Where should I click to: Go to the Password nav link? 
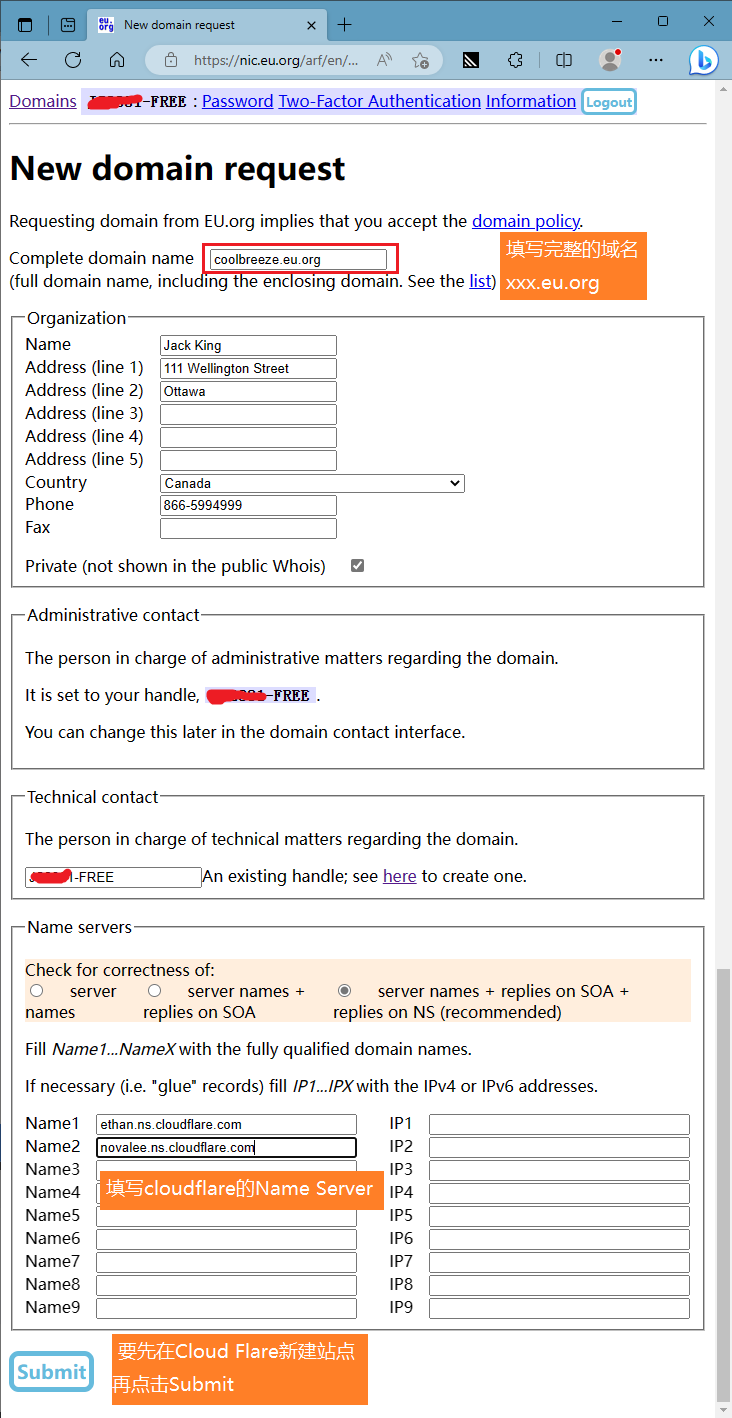(237, 101)
